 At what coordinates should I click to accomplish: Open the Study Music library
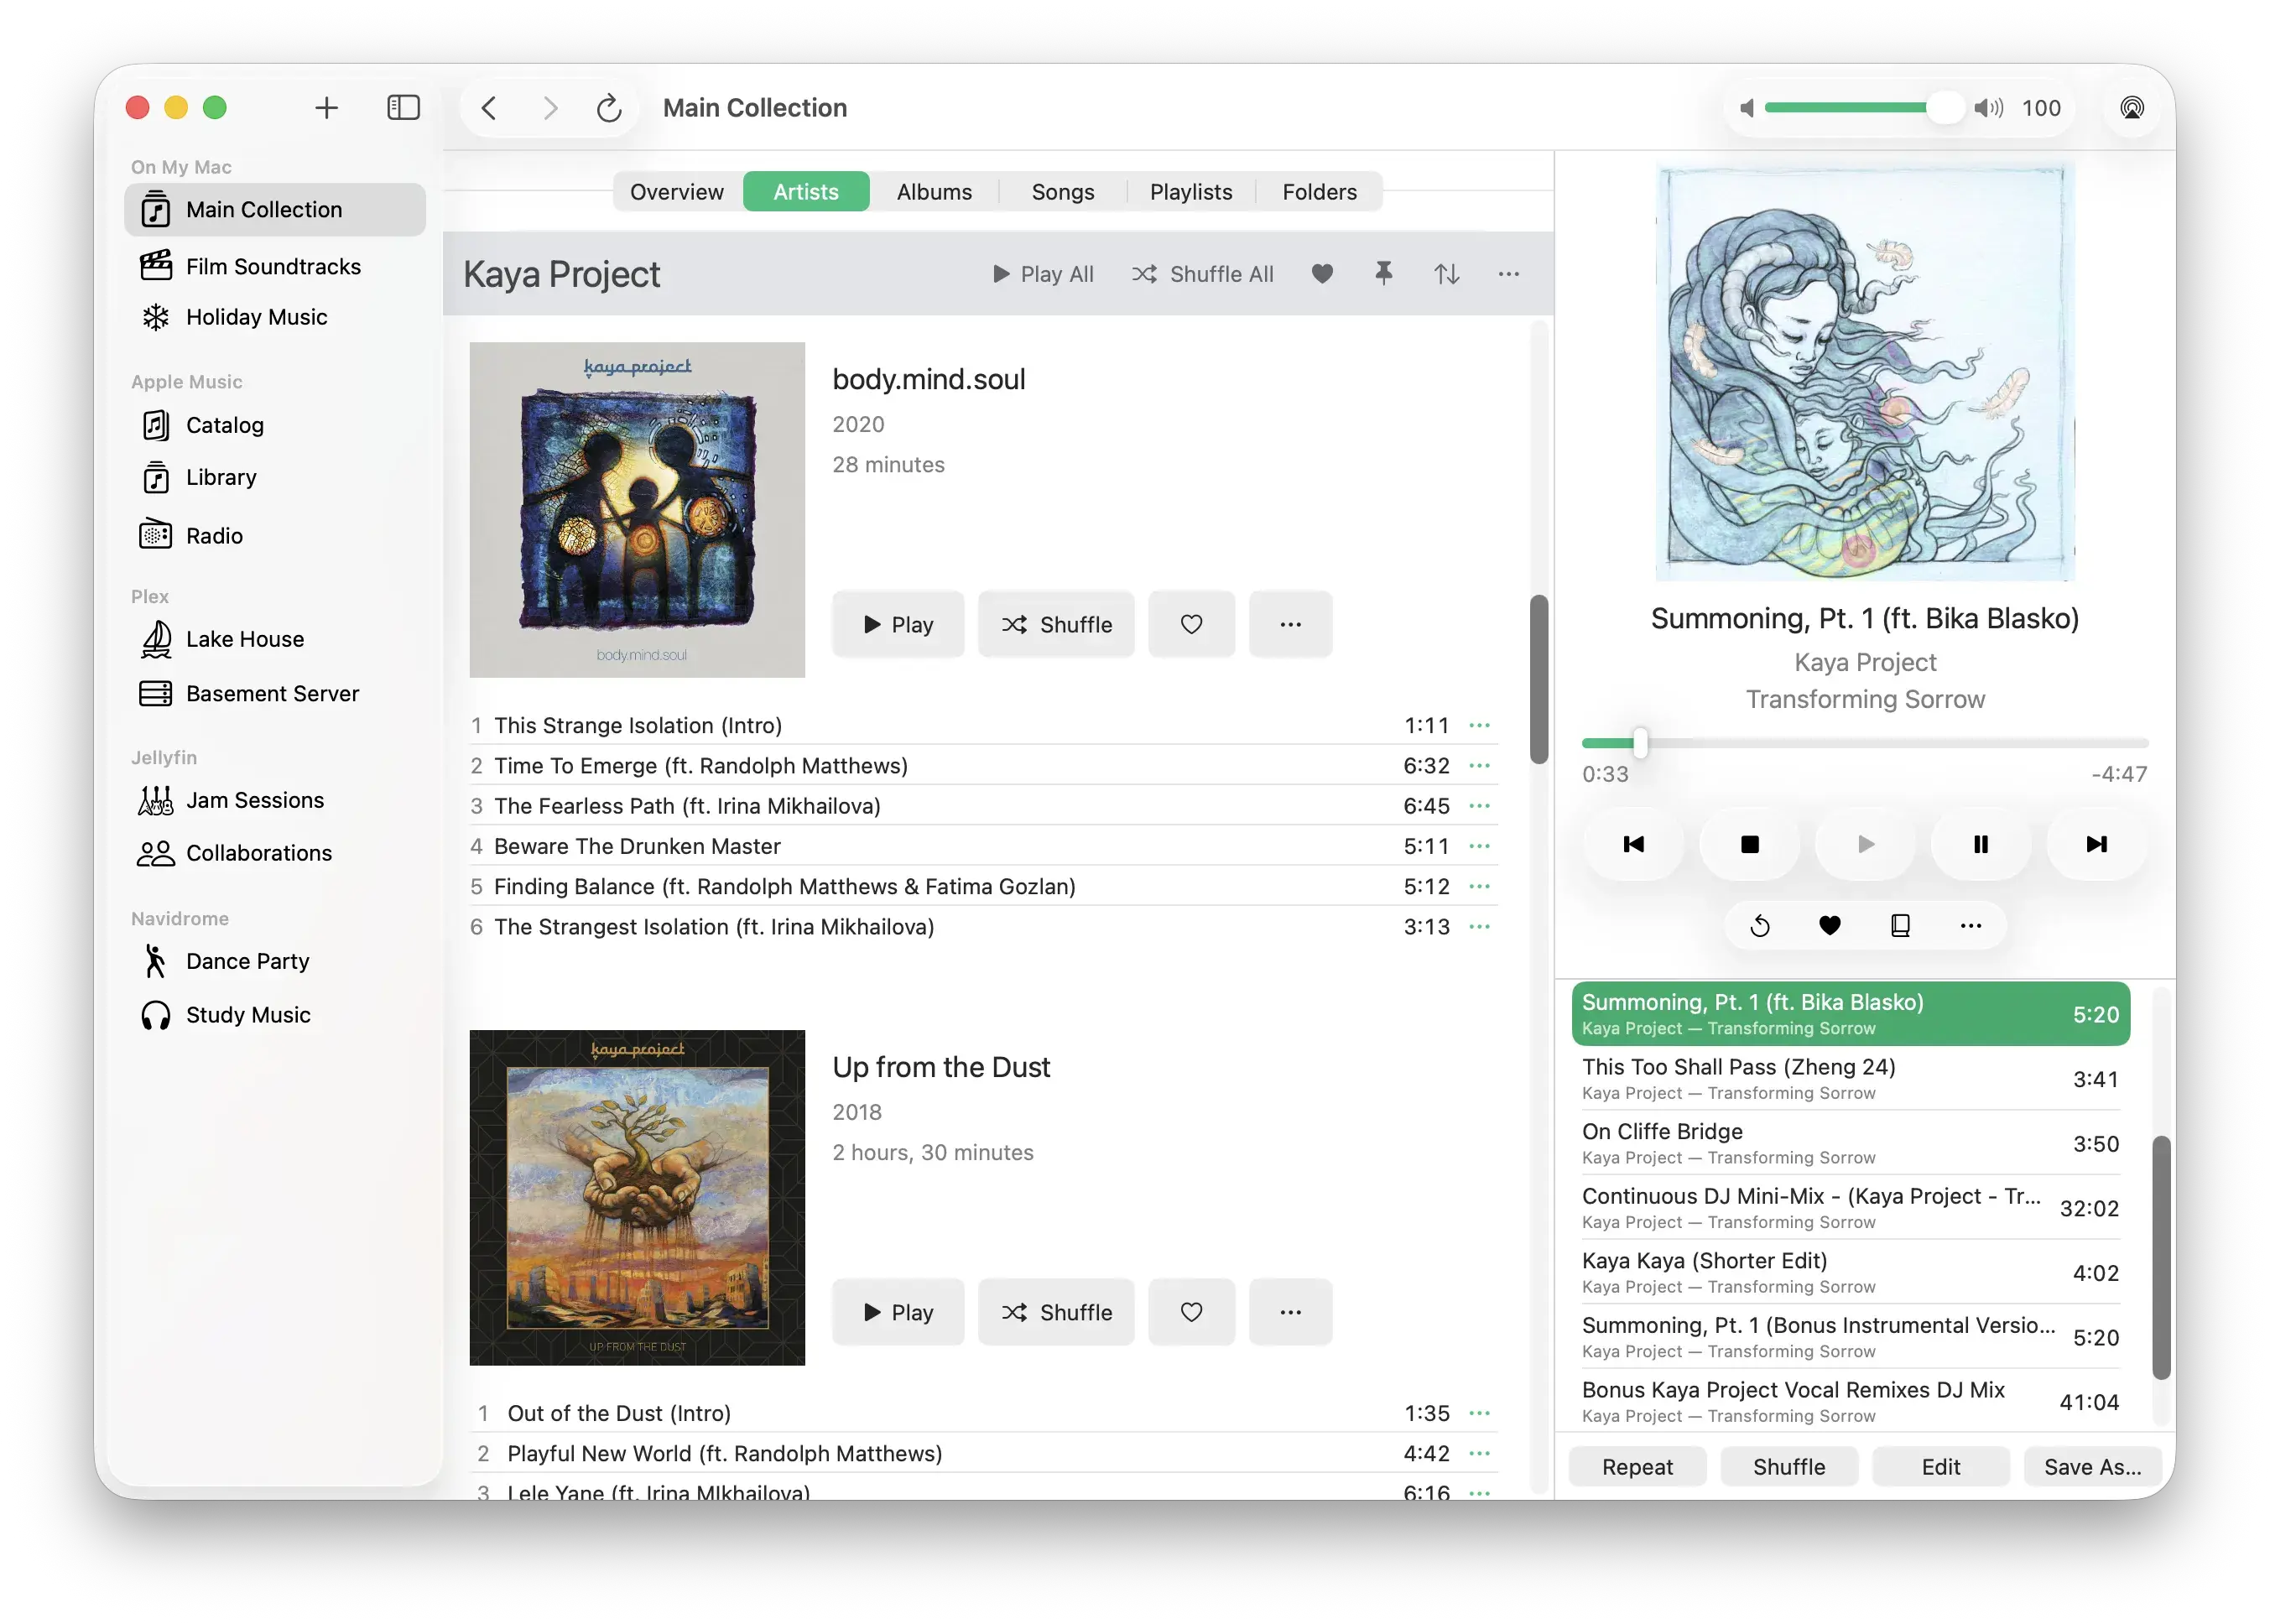[x=274, y=1015]
